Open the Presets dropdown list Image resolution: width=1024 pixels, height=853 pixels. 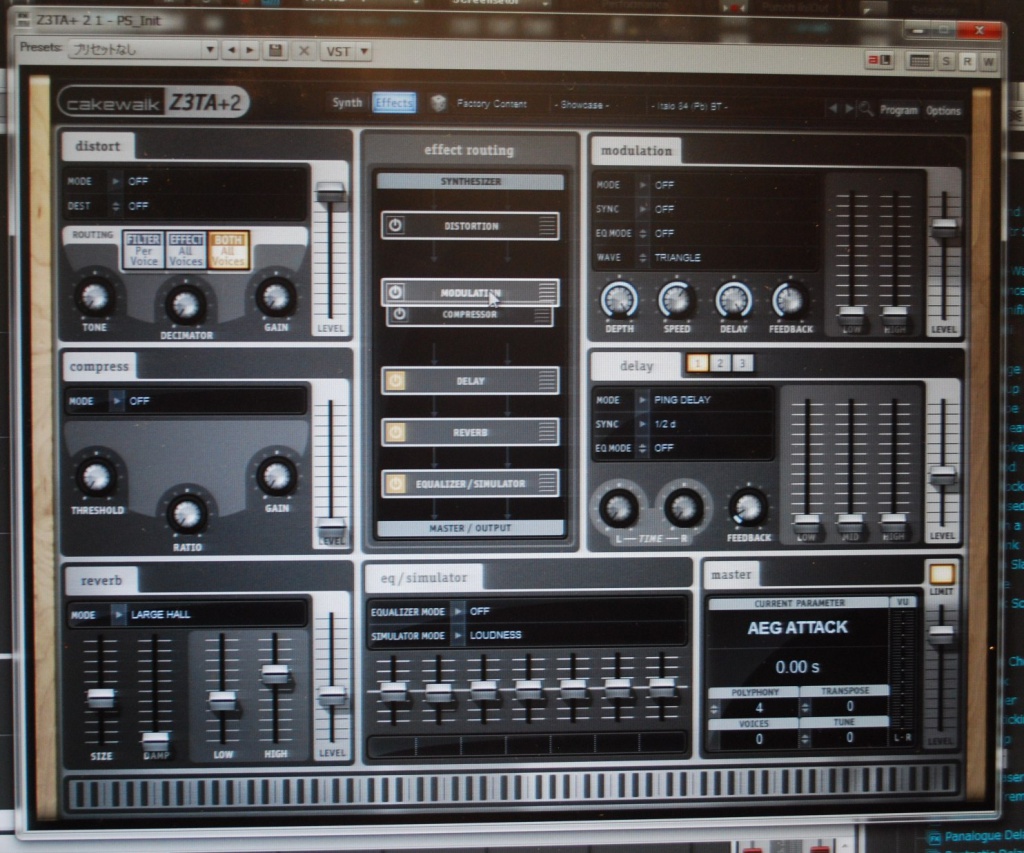pos(210,50)
